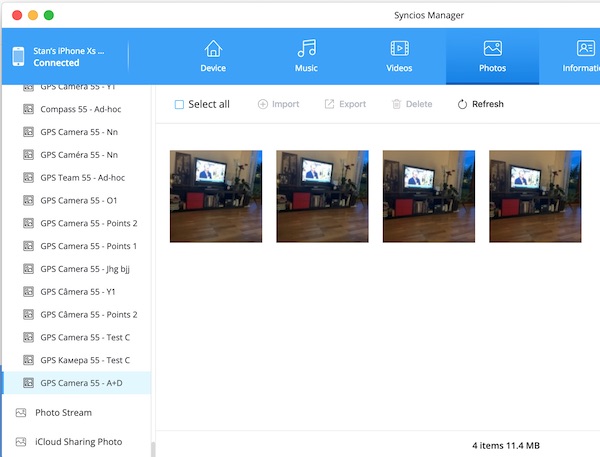Click the connected iPhone device icon

(x=17, y=57)
